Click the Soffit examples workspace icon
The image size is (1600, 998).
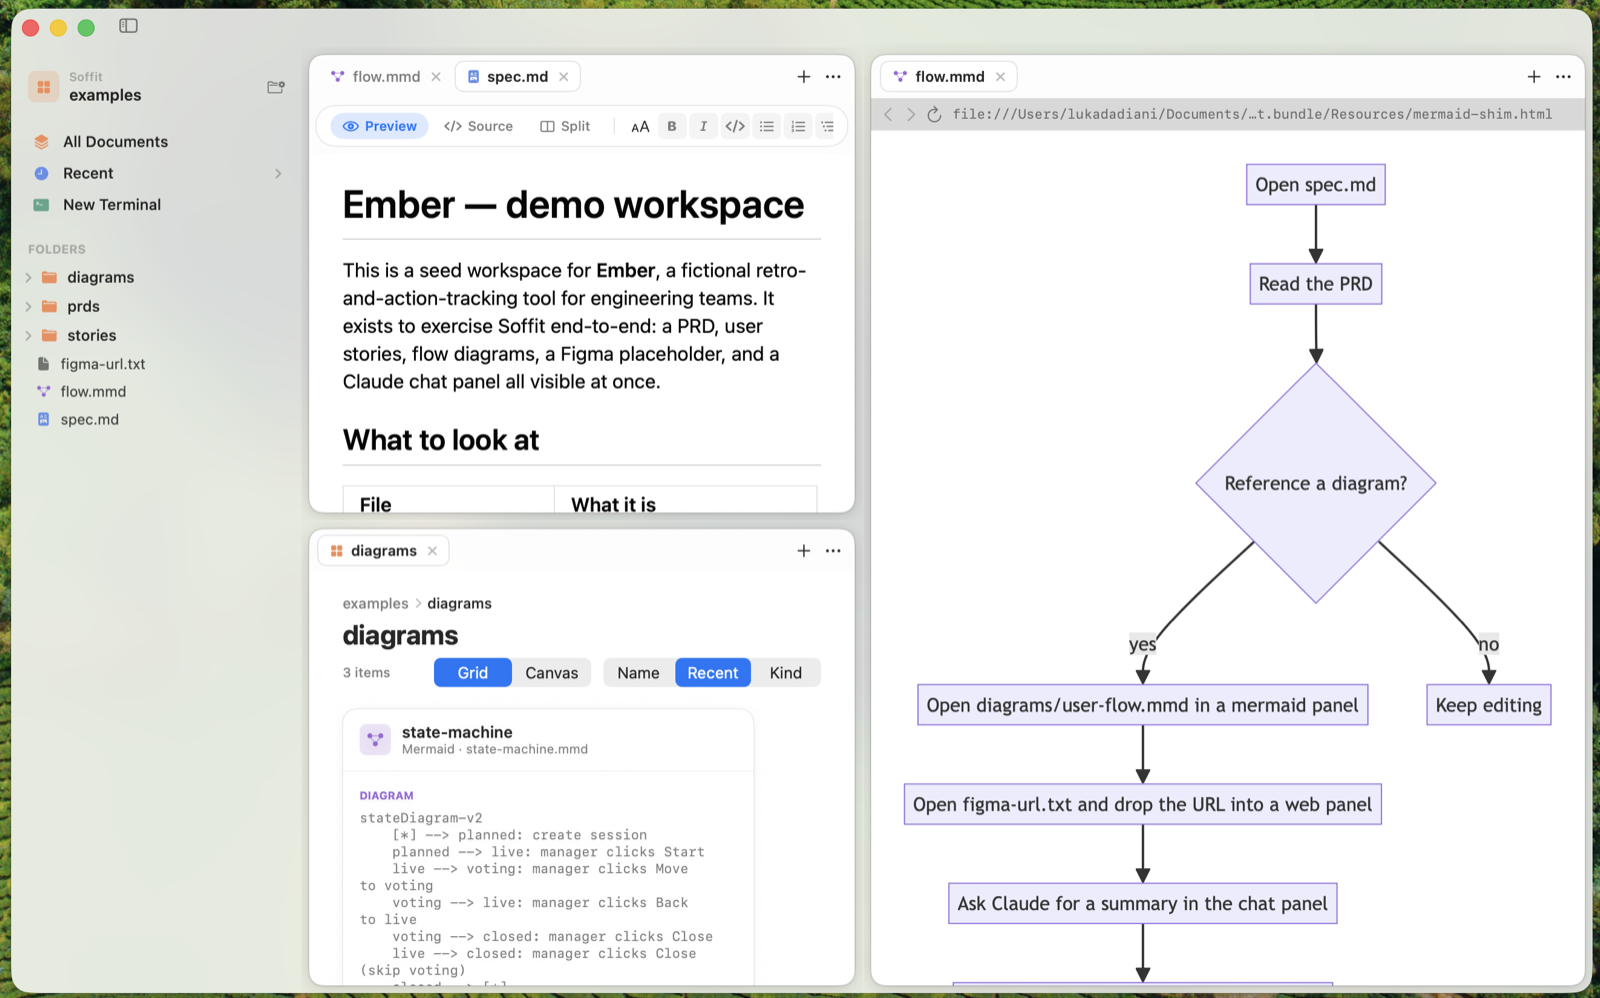(x=43, y=87)
